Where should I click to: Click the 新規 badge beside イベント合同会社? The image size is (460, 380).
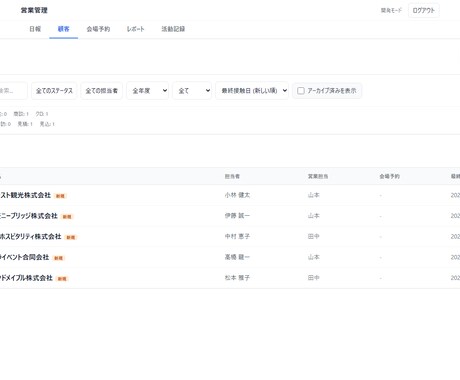coord(58,258)
